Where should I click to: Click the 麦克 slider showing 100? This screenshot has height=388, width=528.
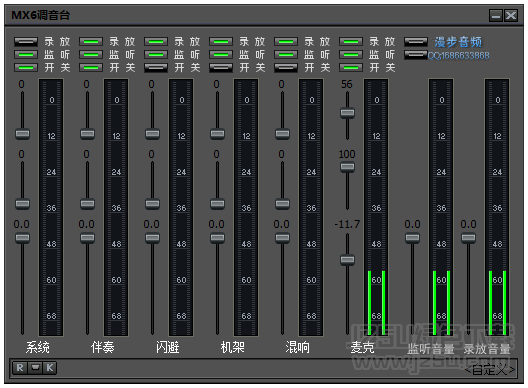(x=347, y=167)
